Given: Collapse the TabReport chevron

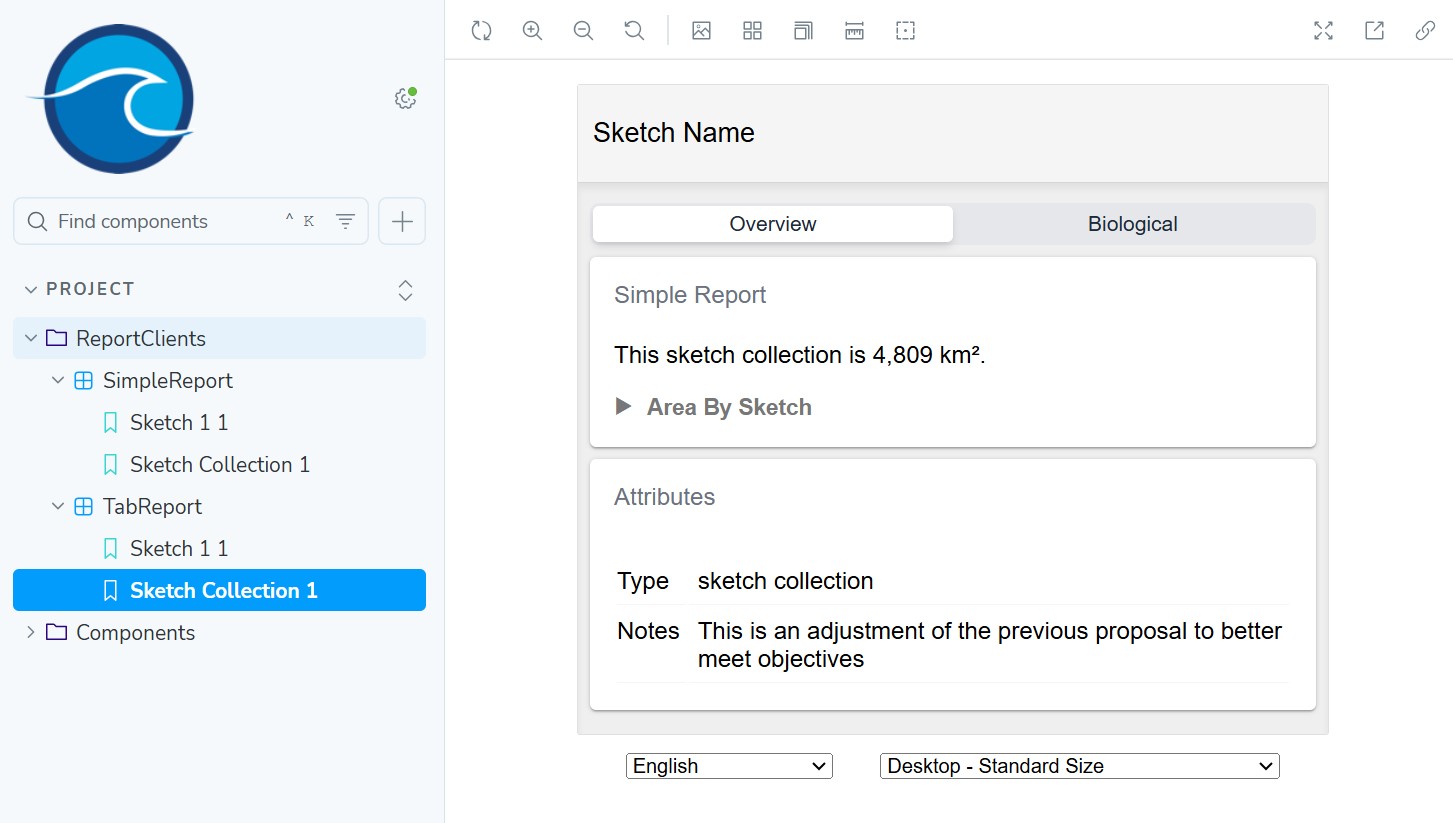Looking at the screenshot, I should click(58, 506).
